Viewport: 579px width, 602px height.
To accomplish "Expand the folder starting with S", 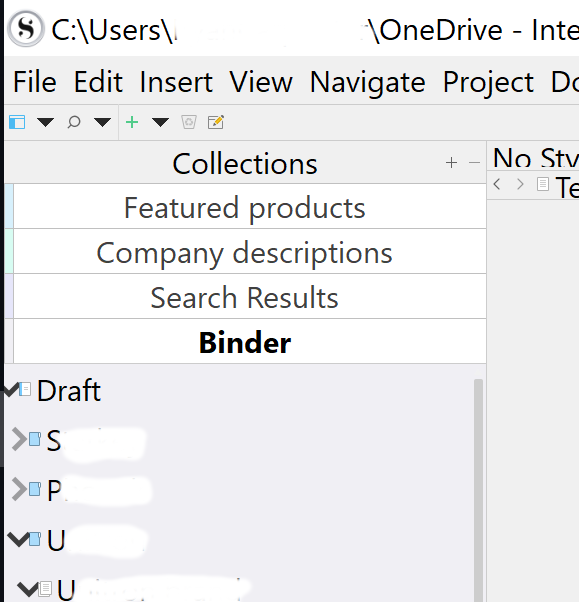I will pos(19,439).
